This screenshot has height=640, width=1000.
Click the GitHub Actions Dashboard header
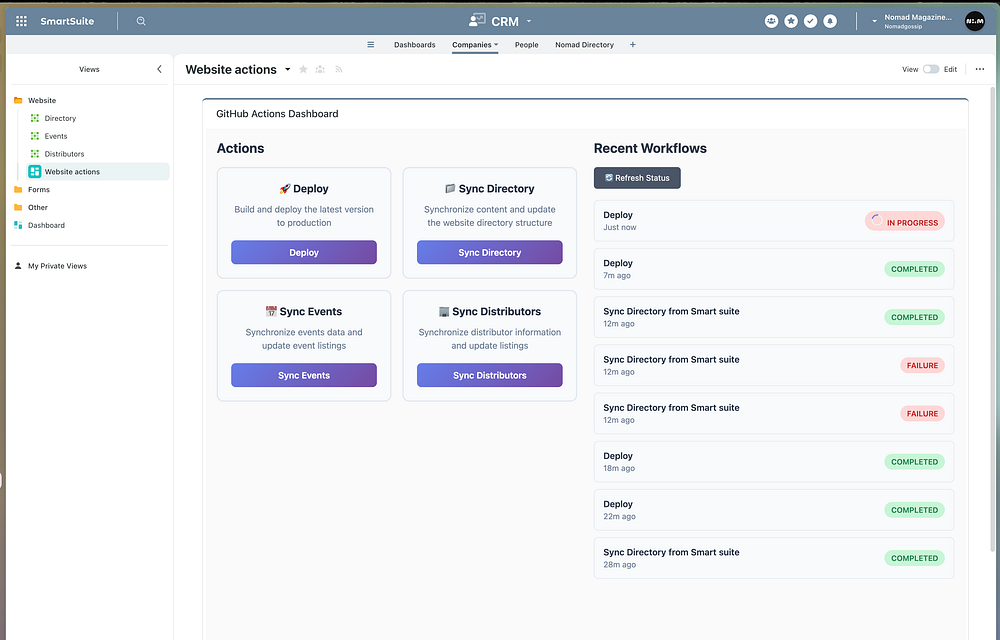[277, 113]
